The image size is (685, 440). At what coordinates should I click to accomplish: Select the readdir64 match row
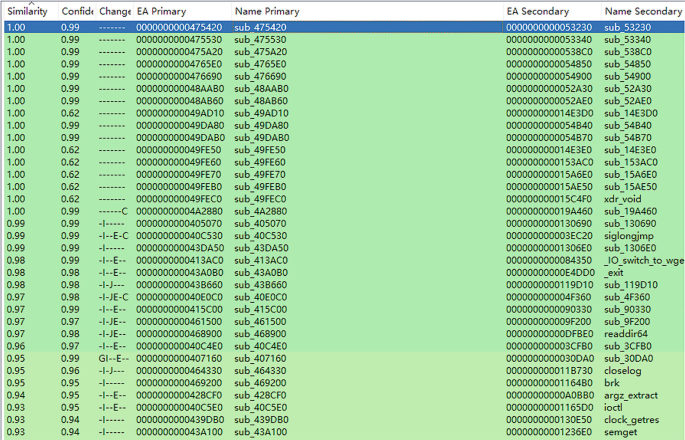pyautogui.click(x=628, y=333)
